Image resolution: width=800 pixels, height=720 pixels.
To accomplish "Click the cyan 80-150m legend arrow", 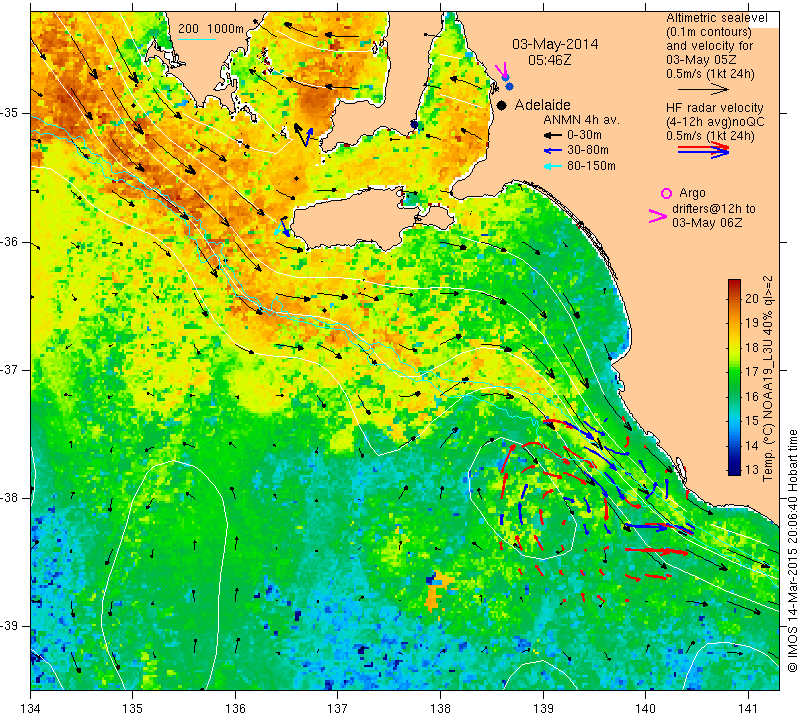I will pyautogui.click(x=552, y=166).
